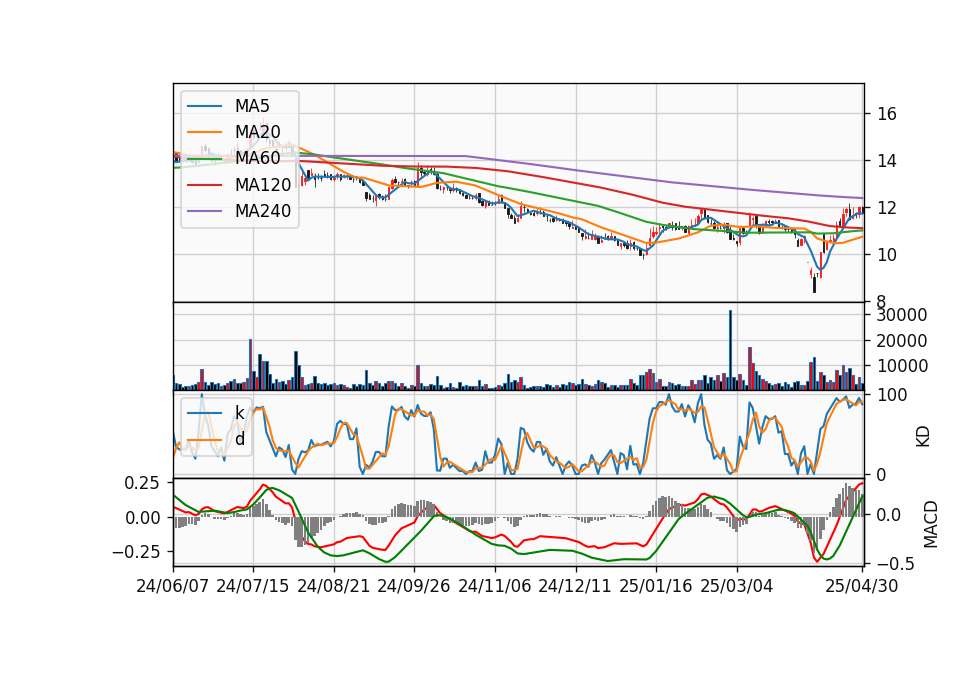Click the volume axis value 20000
The image size is (960, 690).
point(902,341)
